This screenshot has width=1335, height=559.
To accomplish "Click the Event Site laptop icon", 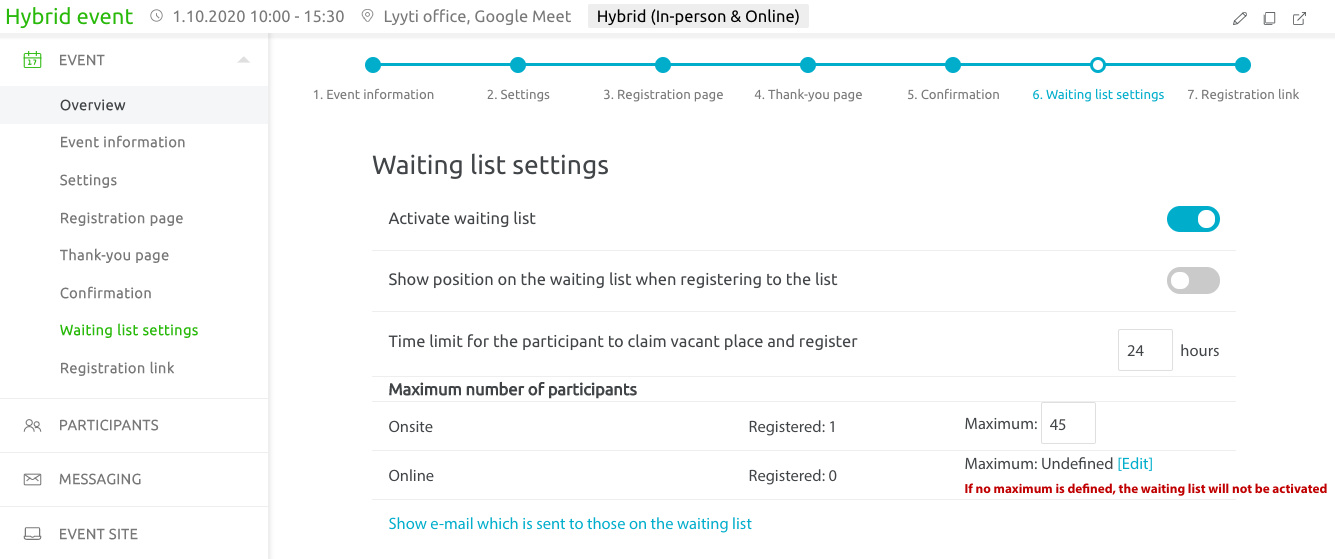I will coord(32,534).
